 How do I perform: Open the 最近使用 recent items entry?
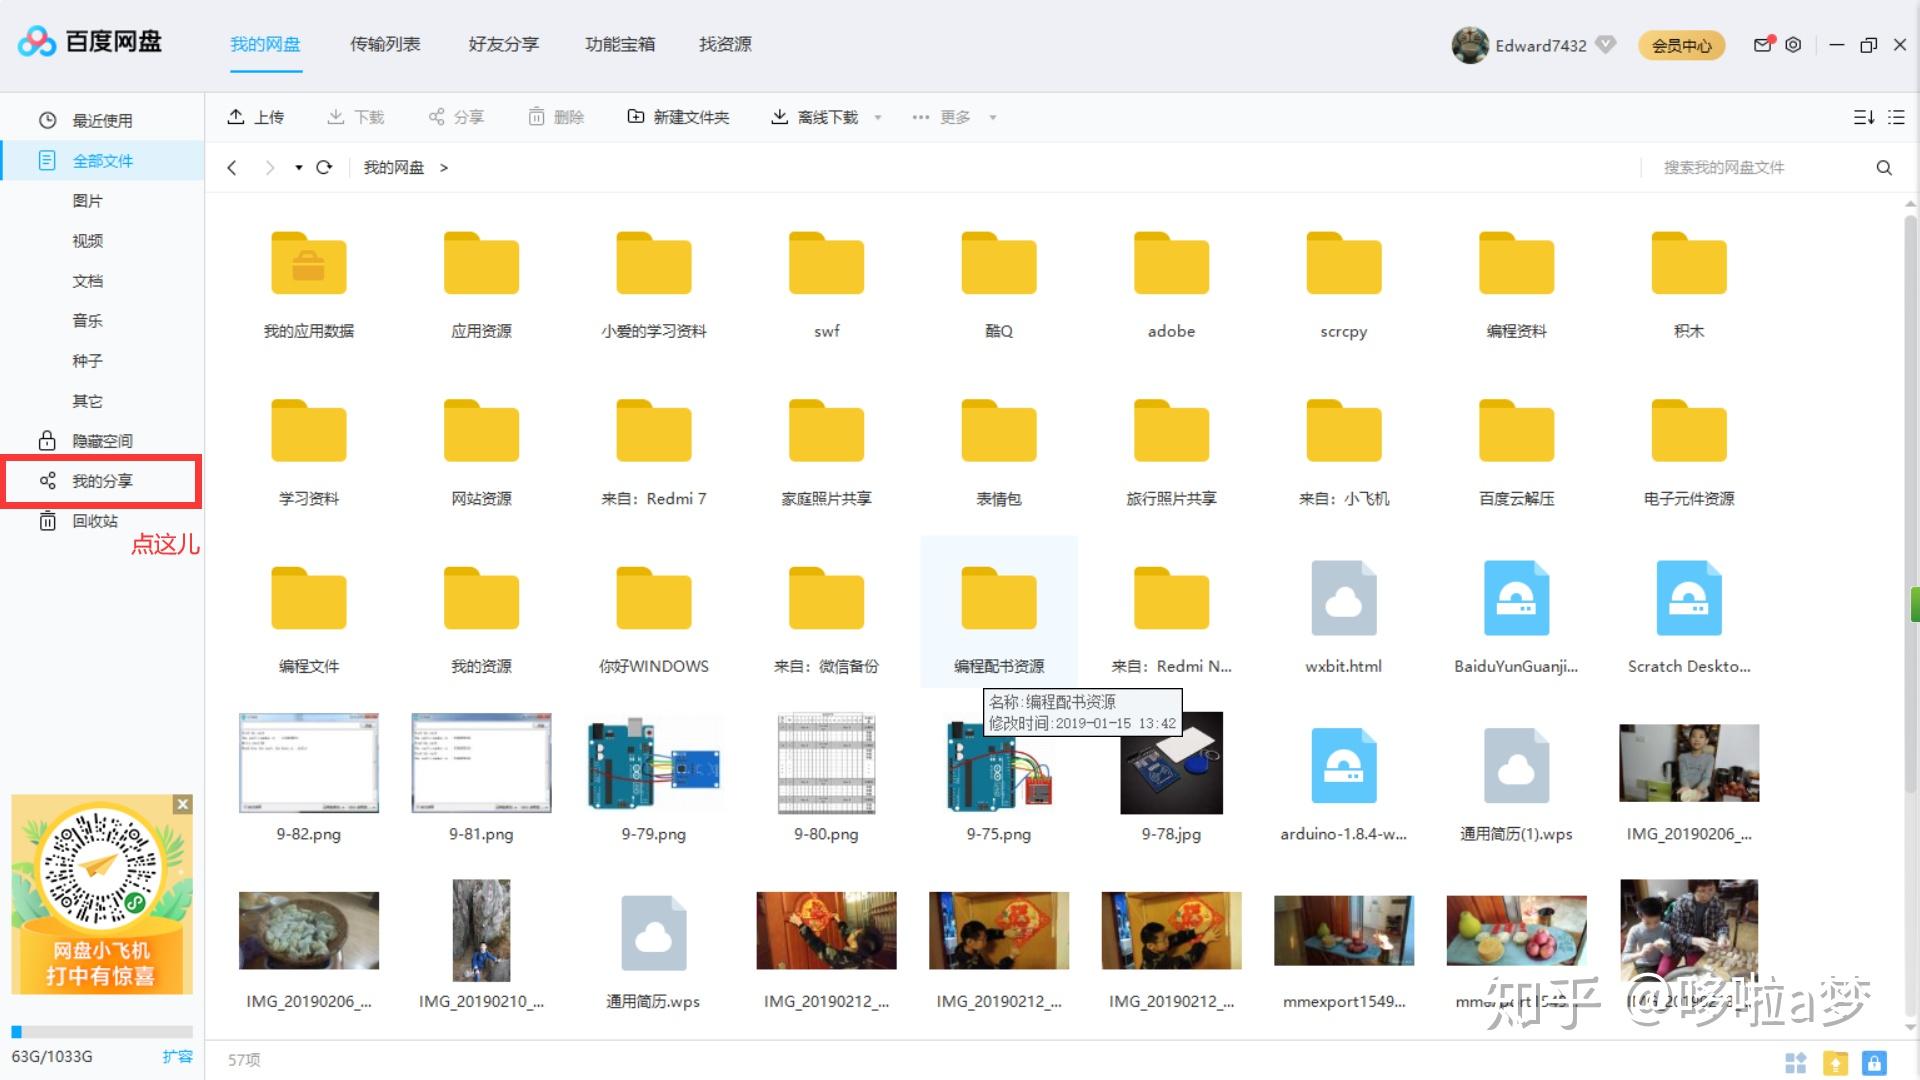(85, 121)
